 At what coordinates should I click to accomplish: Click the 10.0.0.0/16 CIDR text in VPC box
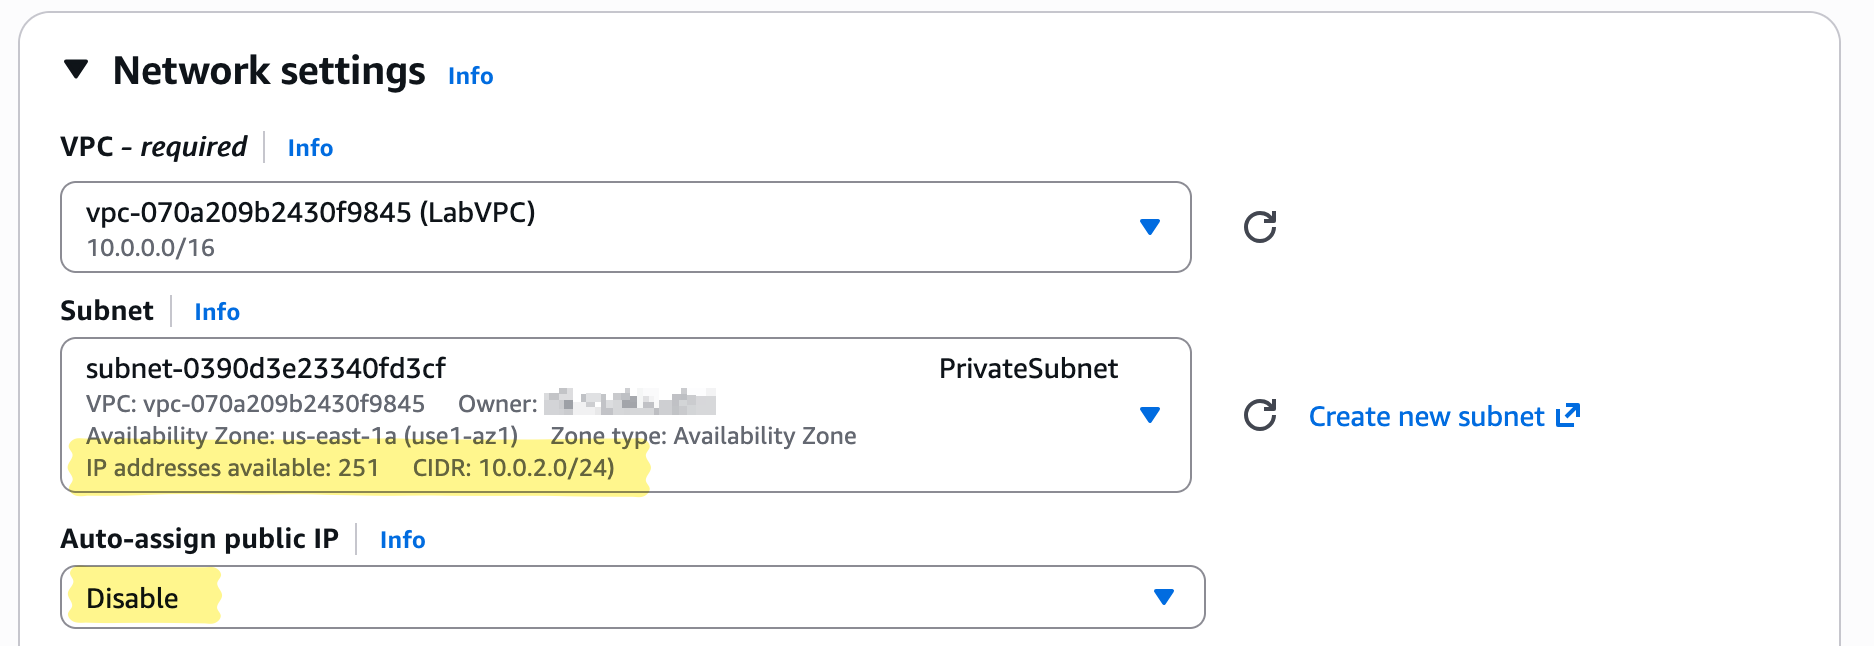(x=150, y=248)
